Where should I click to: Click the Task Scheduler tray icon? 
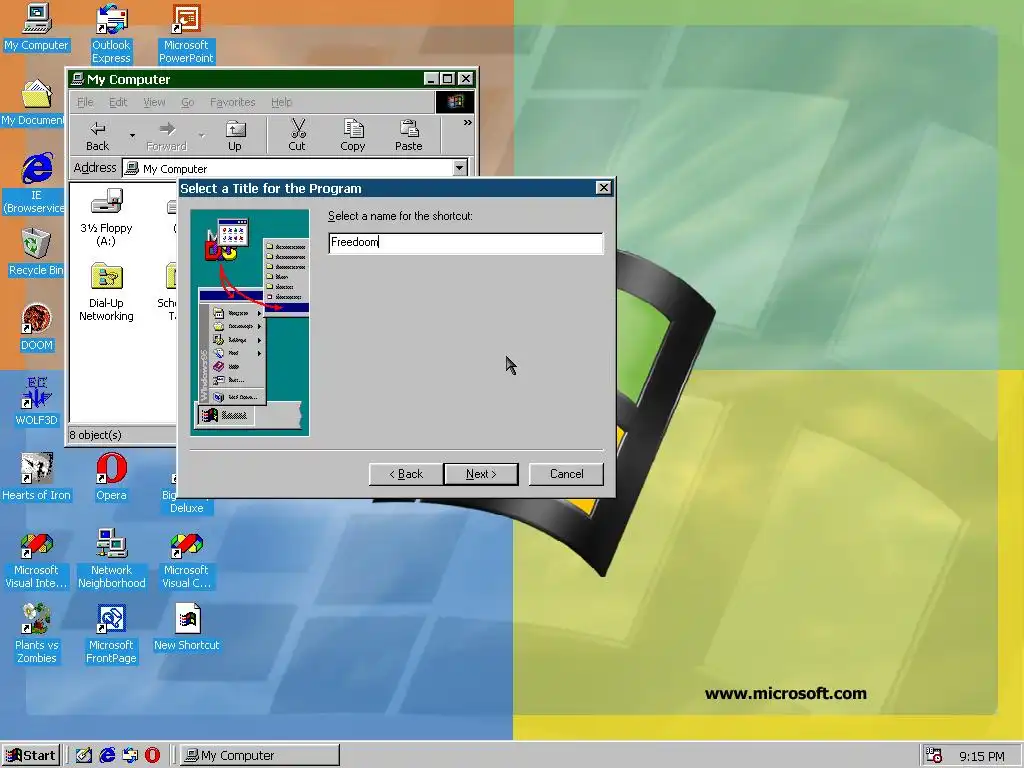coord(934,756)
